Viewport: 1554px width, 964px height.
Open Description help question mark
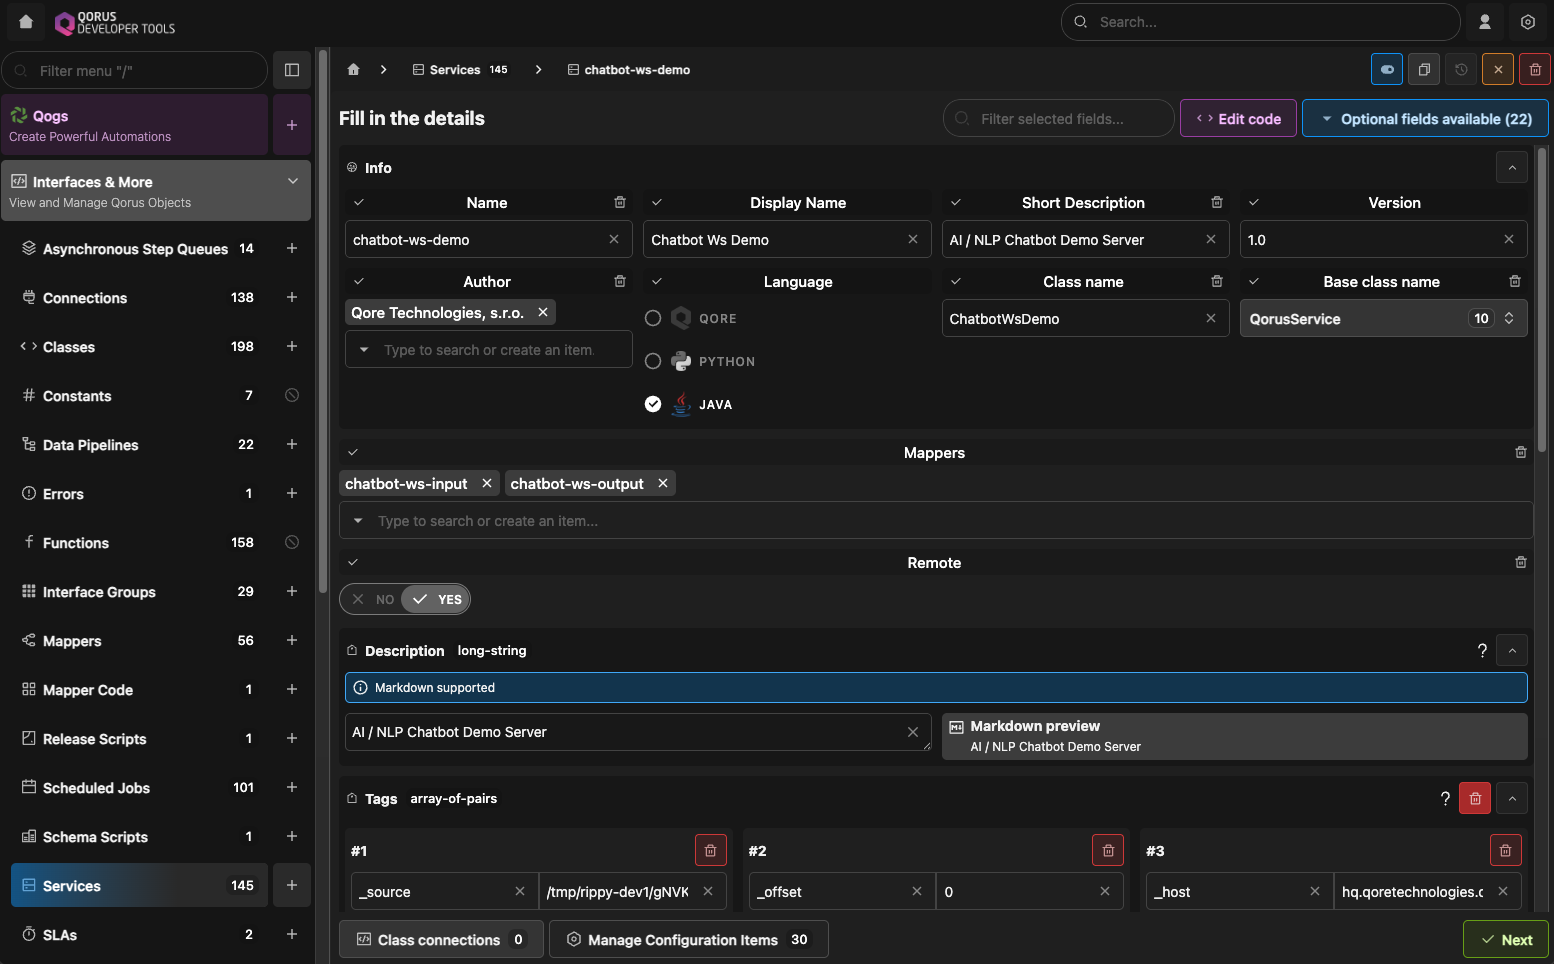point(1482,651)
